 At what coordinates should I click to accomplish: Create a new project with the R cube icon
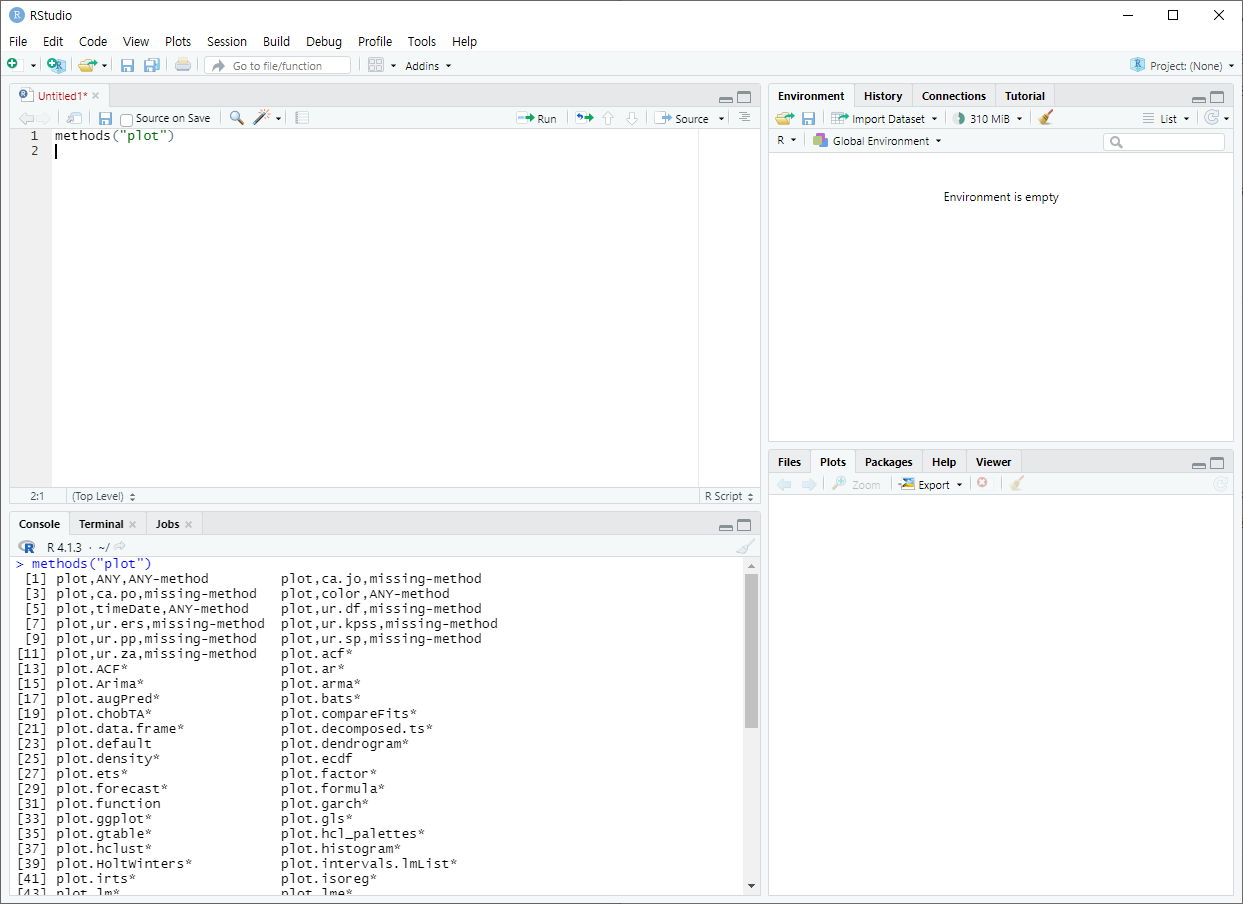pos(56,65)
